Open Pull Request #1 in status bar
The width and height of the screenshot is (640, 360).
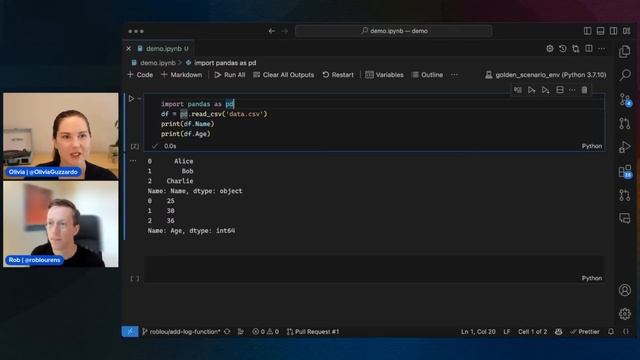pyautogui.click(x=313, y=331)
